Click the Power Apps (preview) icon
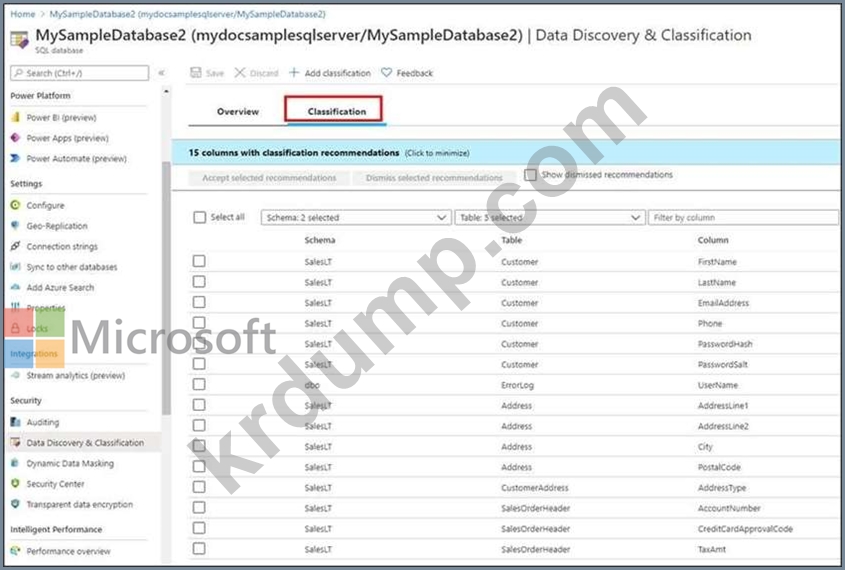This screenshot has height=570, width=845. [x=16, y=138]
